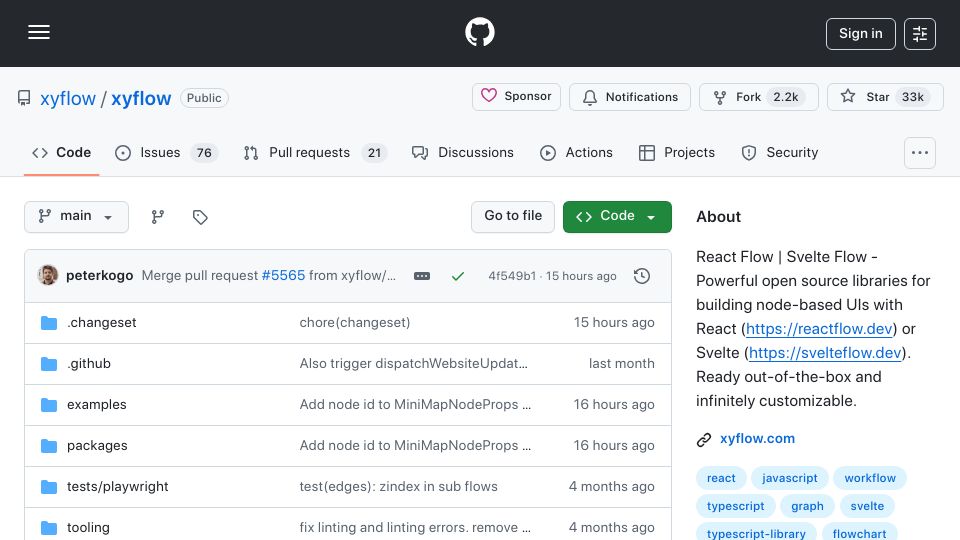Open appearance settings icon beside Sign in
This screenshot has height=540, width=960.
click(920, 34)
